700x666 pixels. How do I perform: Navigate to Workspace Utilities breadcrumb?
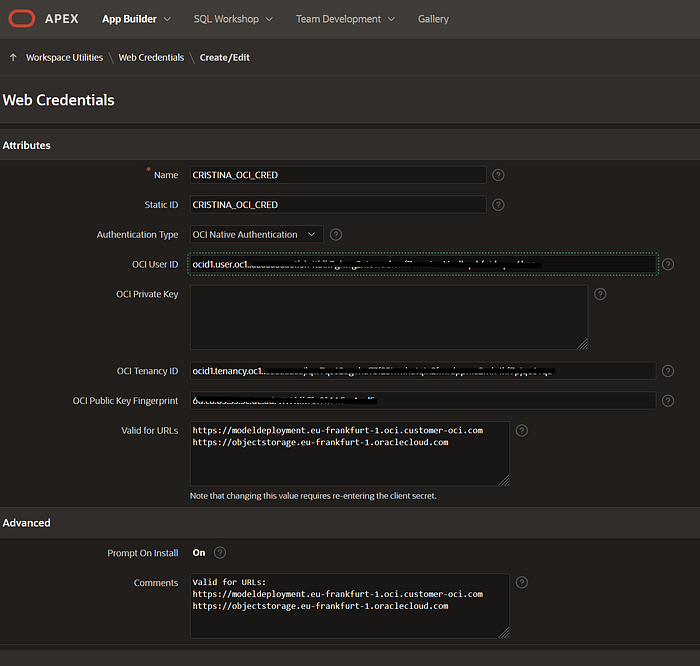(x=64, y=58)
